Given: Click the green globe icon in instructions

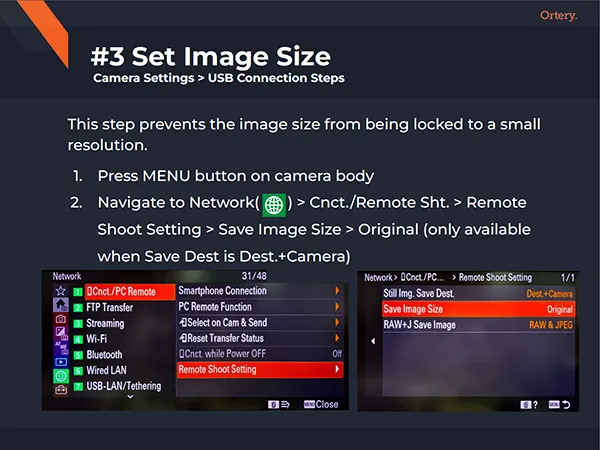Looking at the screenshot, I should pyautogui.click(x=272, y=203).
